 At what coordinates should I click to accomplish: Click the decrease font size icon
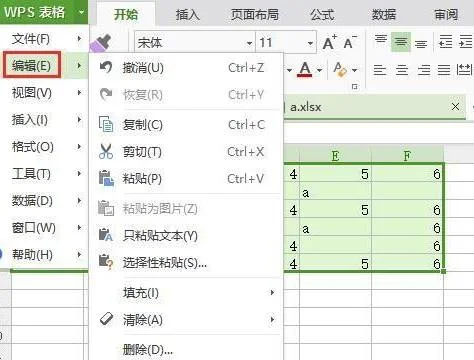(349, 43)
